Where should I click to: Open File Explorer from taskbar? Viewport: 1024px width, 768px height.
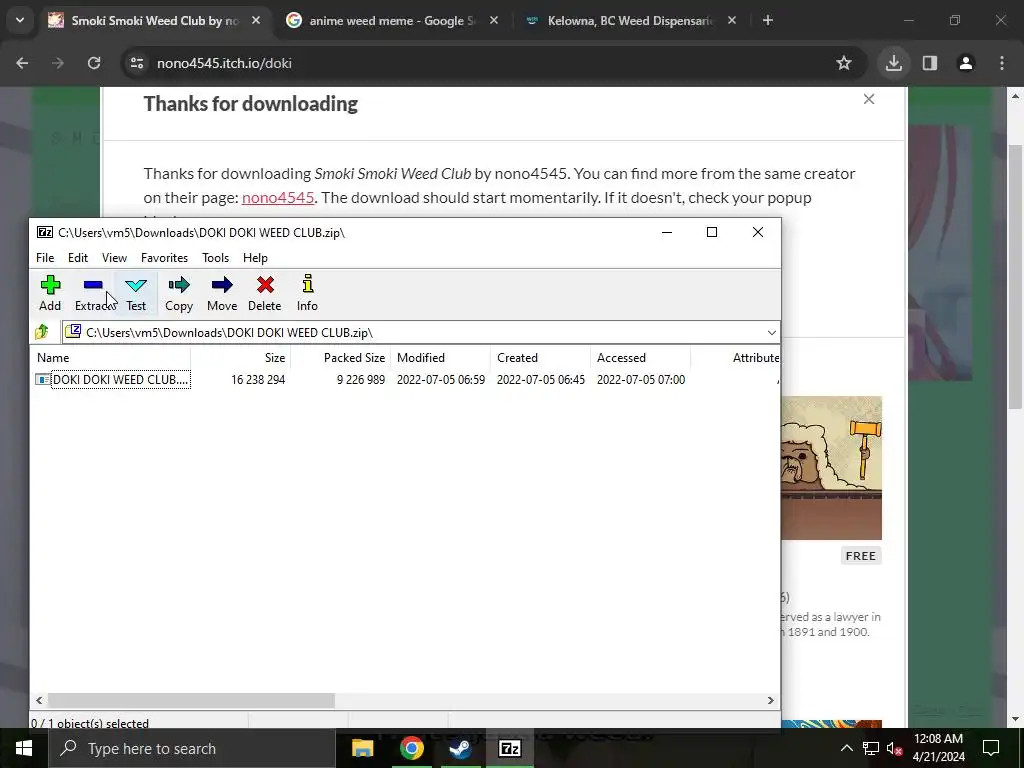tap(362, 748)
